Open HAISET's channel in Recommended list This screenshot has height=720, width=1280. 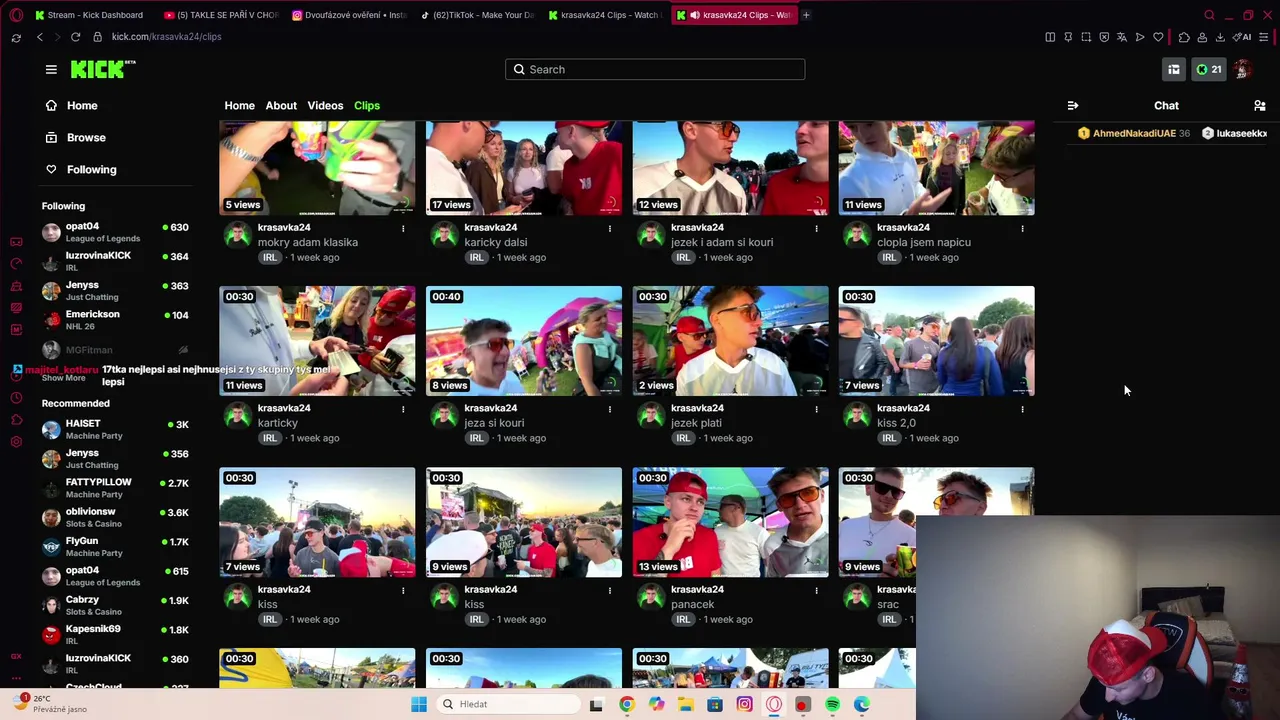[115, 429]
